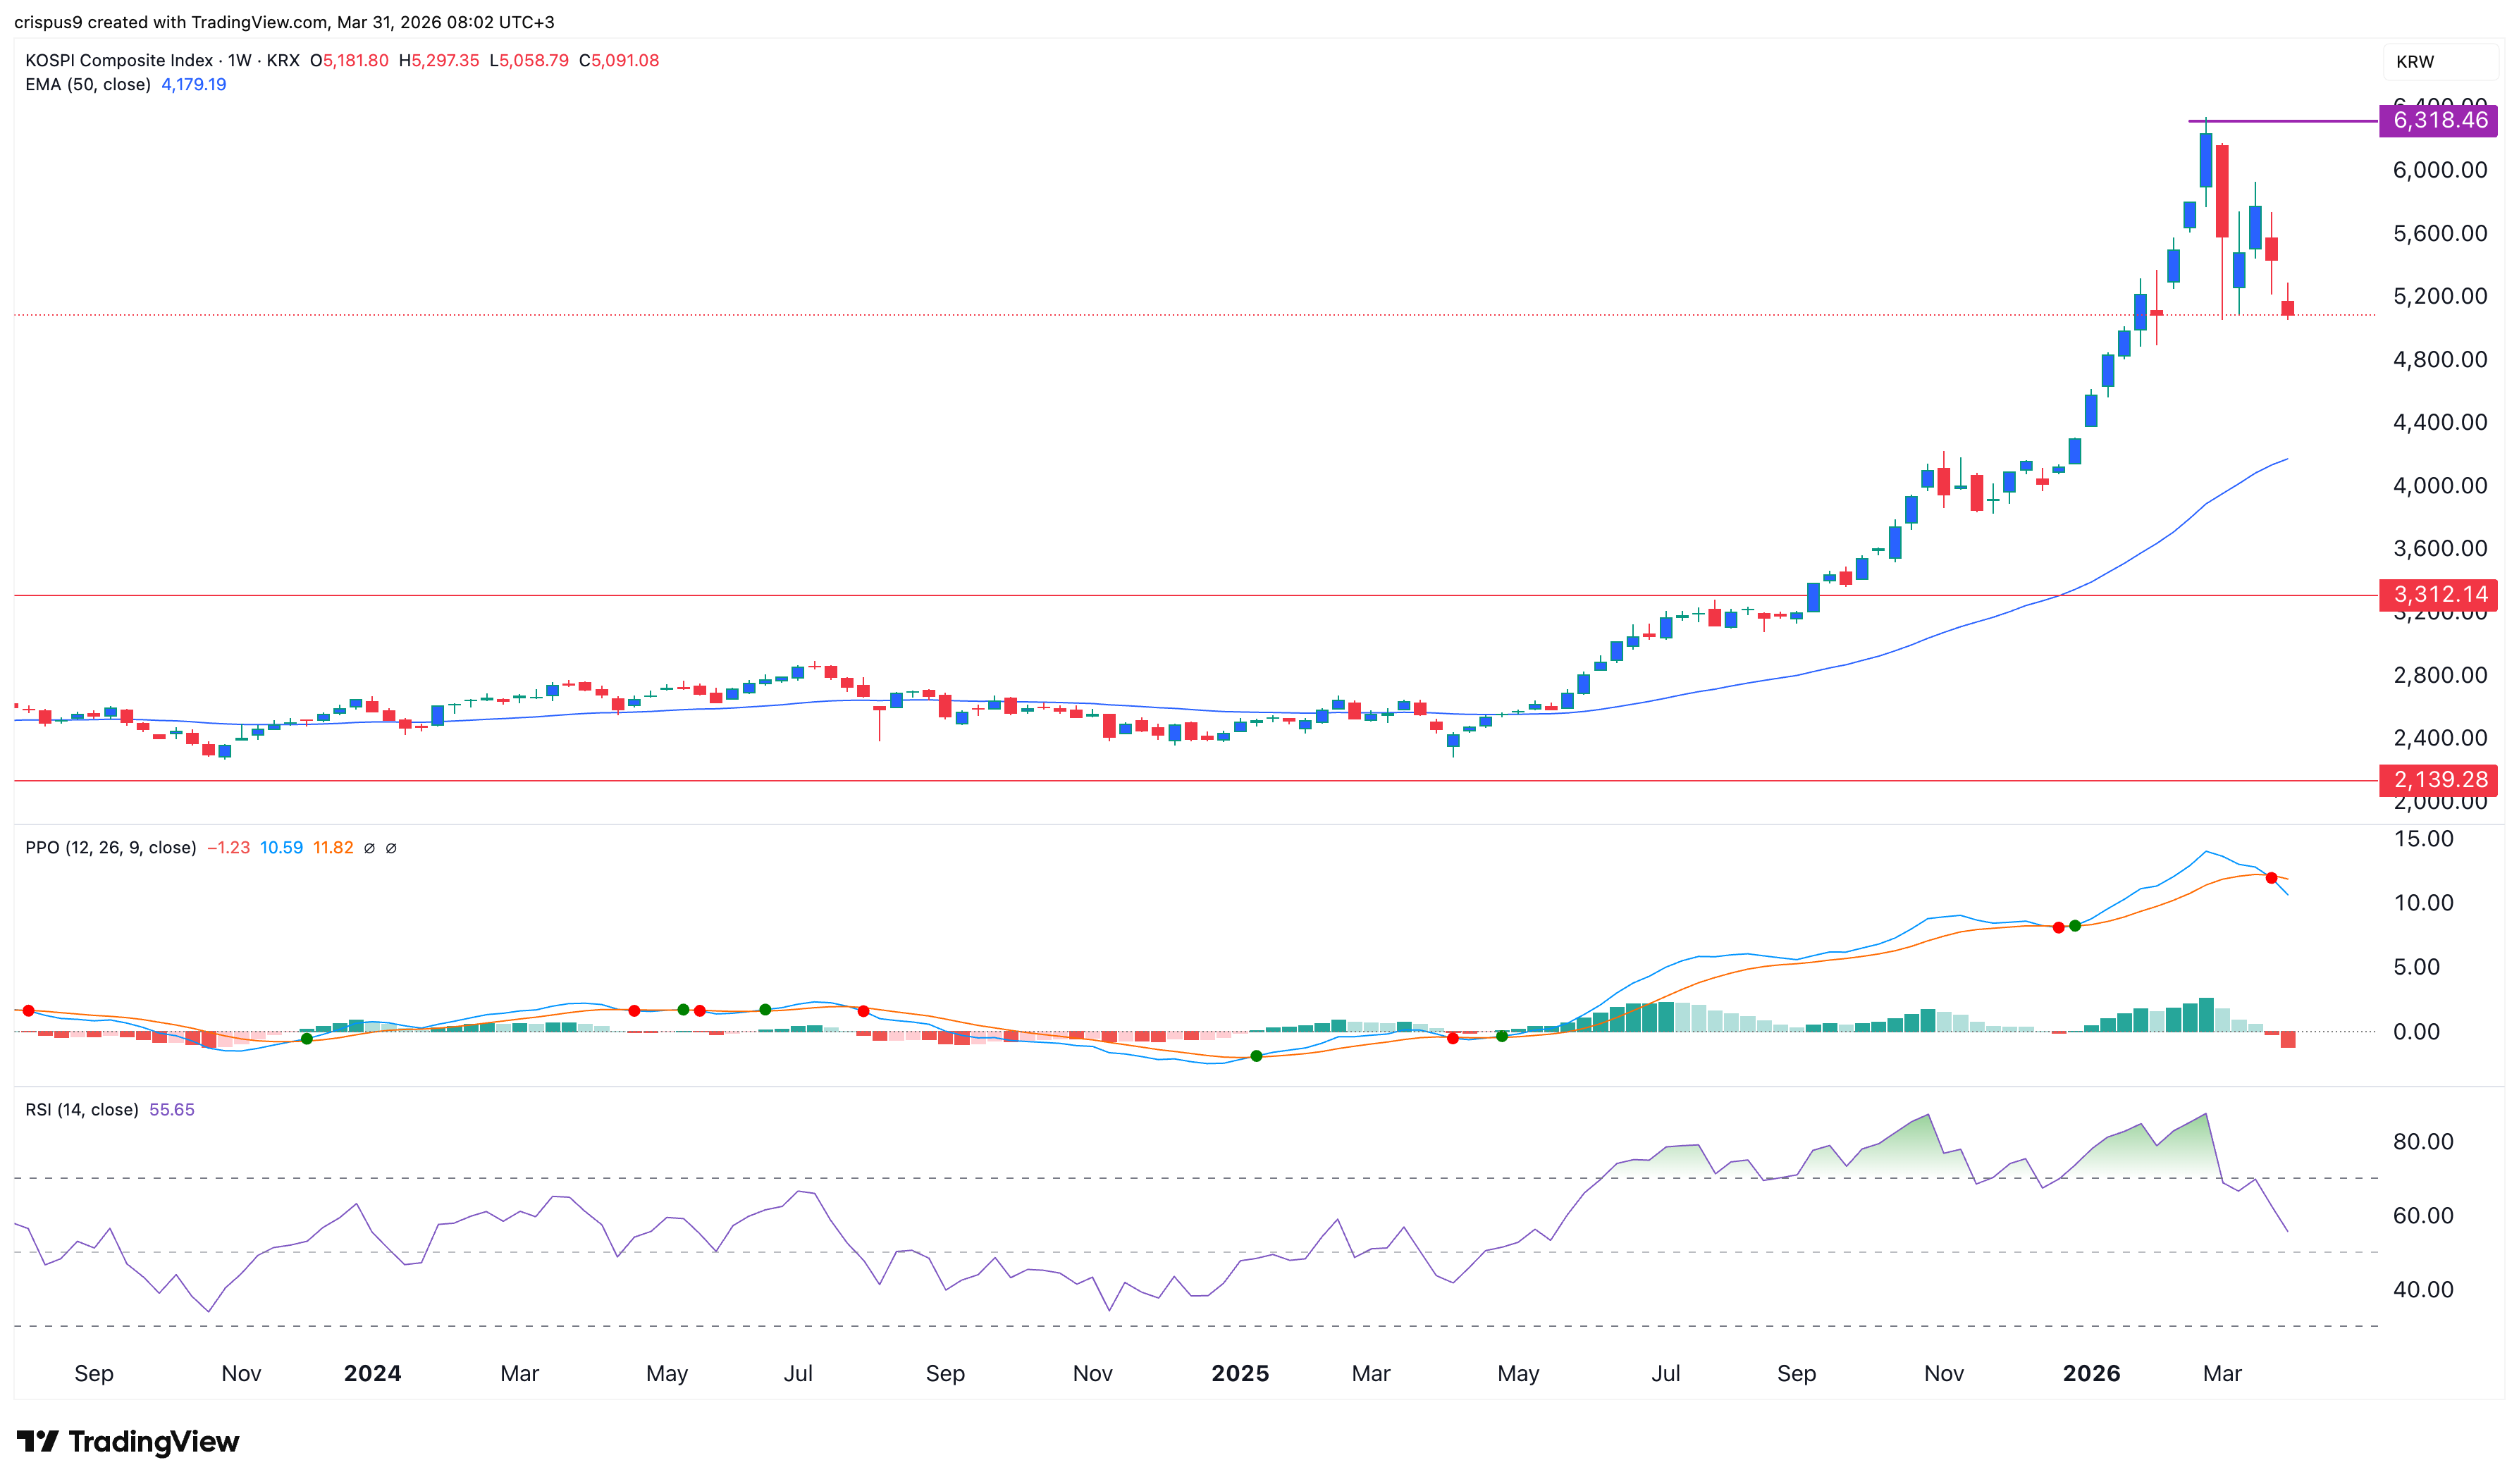Click the 1W interval in chart title
The height and width of the screenshot is (1484, 2519).
click(x=239, y=60)
